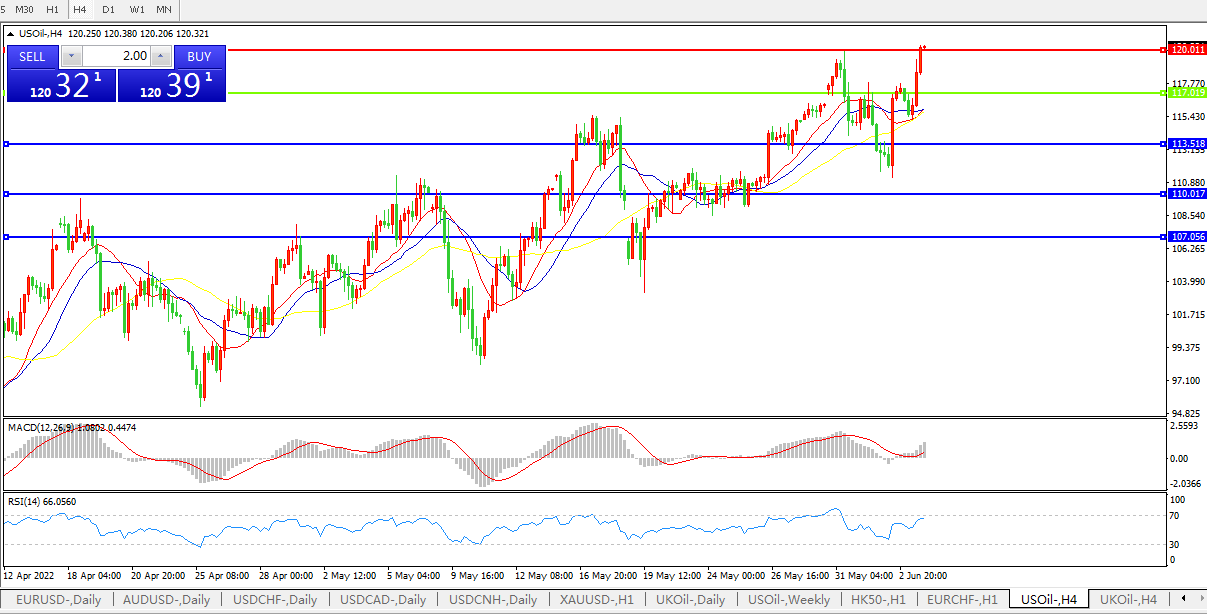Open the EURUSD-,Daily chart tab

(58, 600)
